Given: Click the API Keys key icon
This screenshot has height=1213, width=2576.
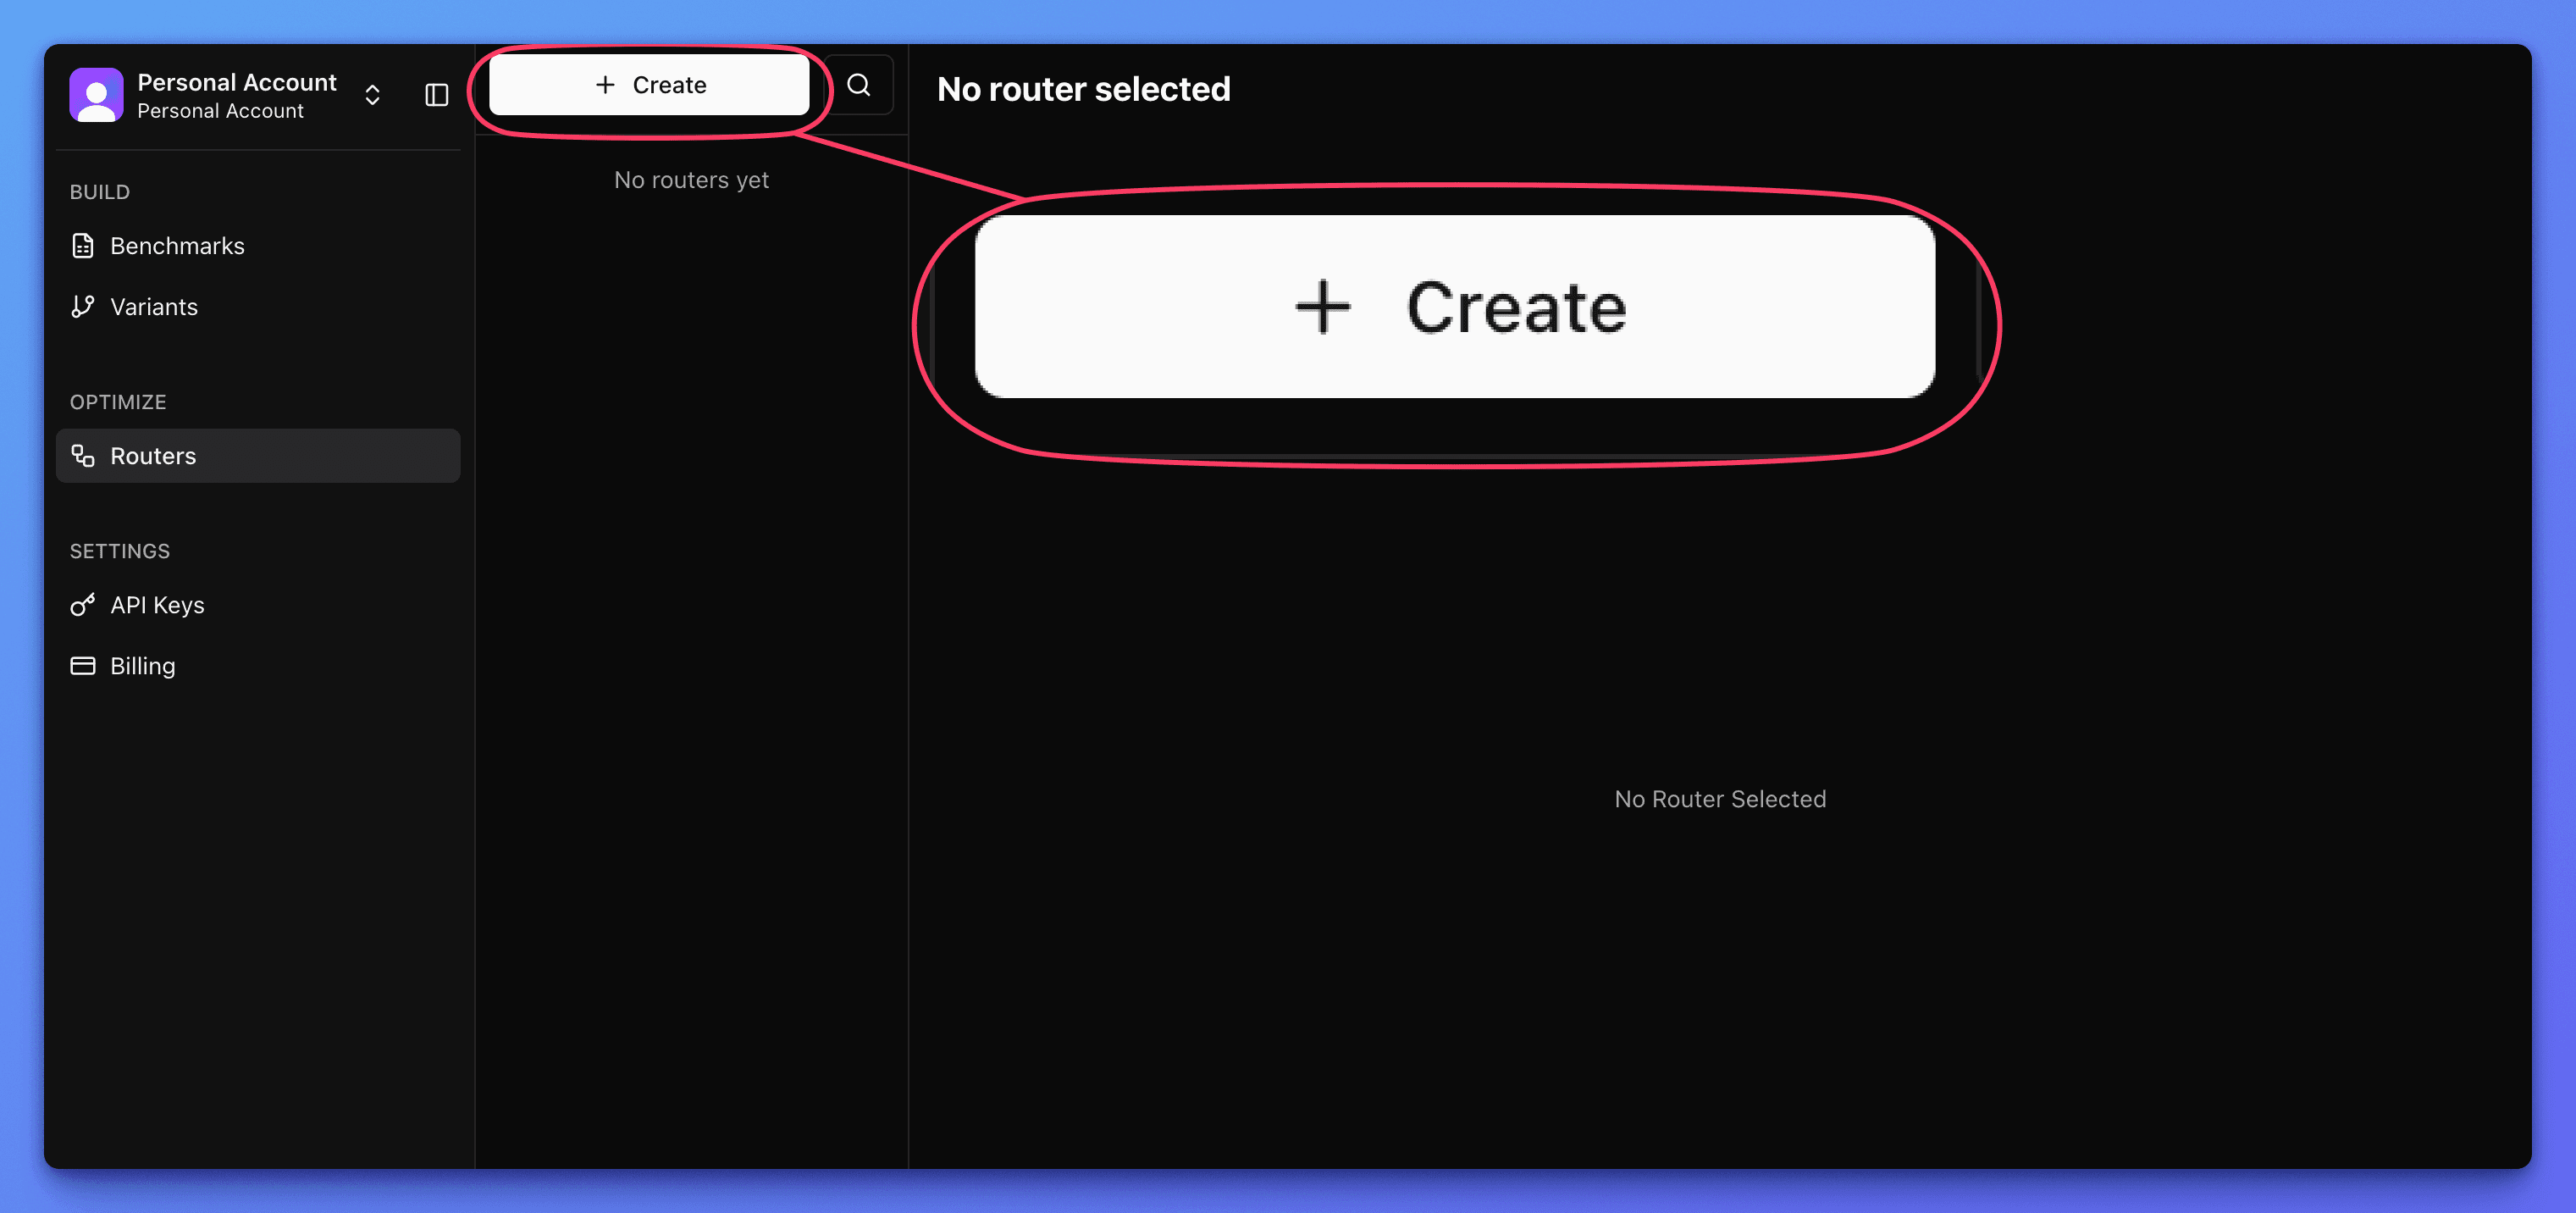Looking at the screenshot, I should pos(84,605).
